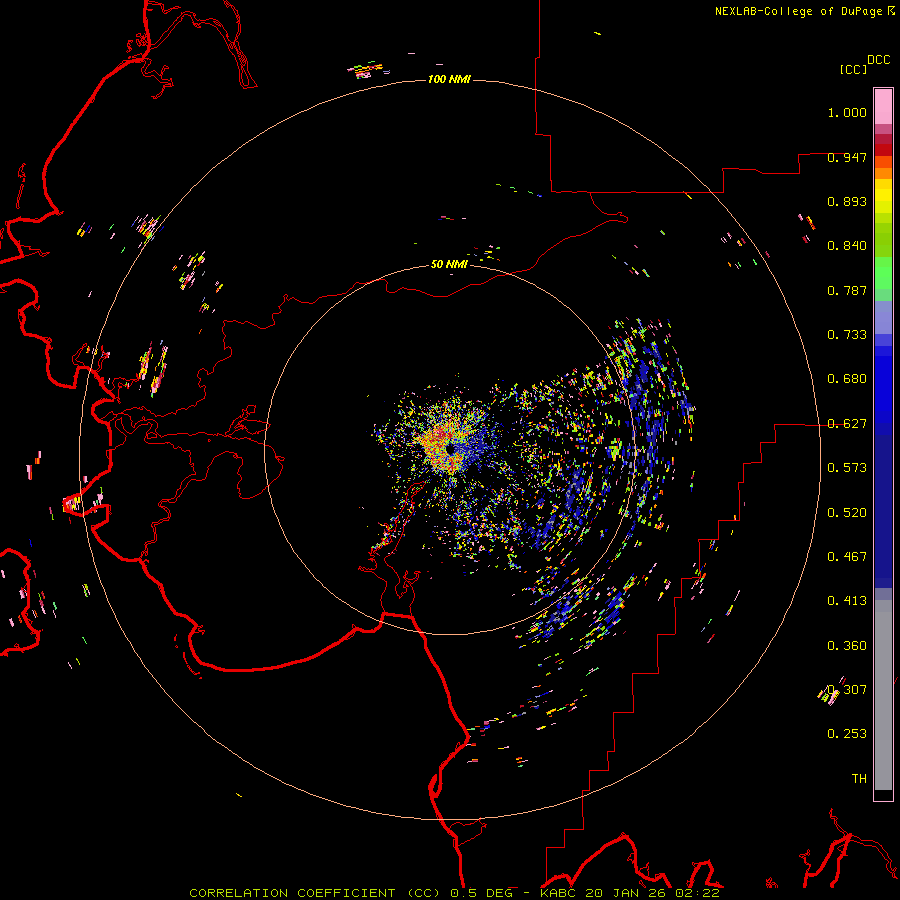Click the 0.413 scale value
Screen dimensions: 900x900
point(847,601)
